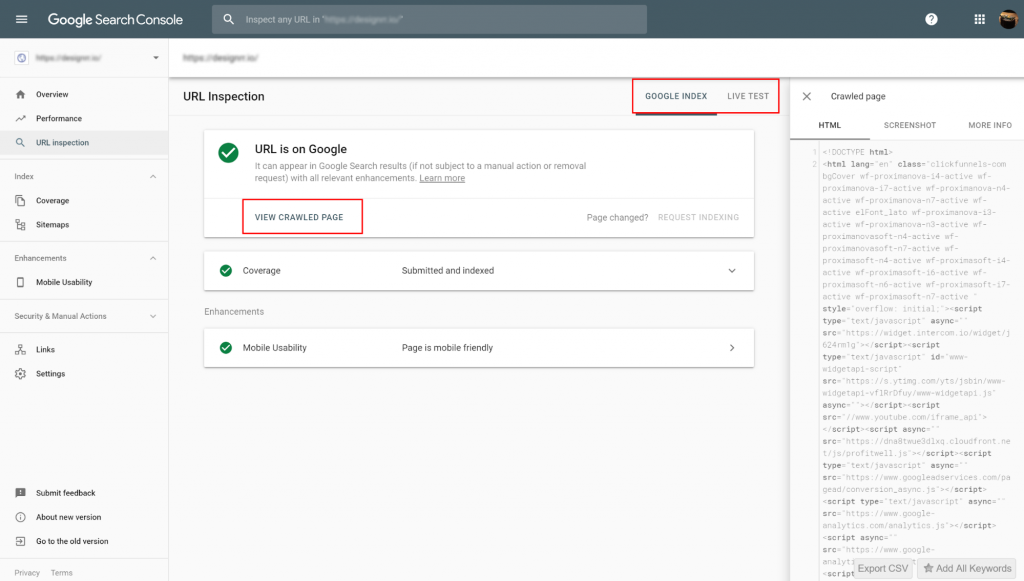Click the Export CSV button
The height and width of the screenshot is (581, 1024).
[882, 567]
